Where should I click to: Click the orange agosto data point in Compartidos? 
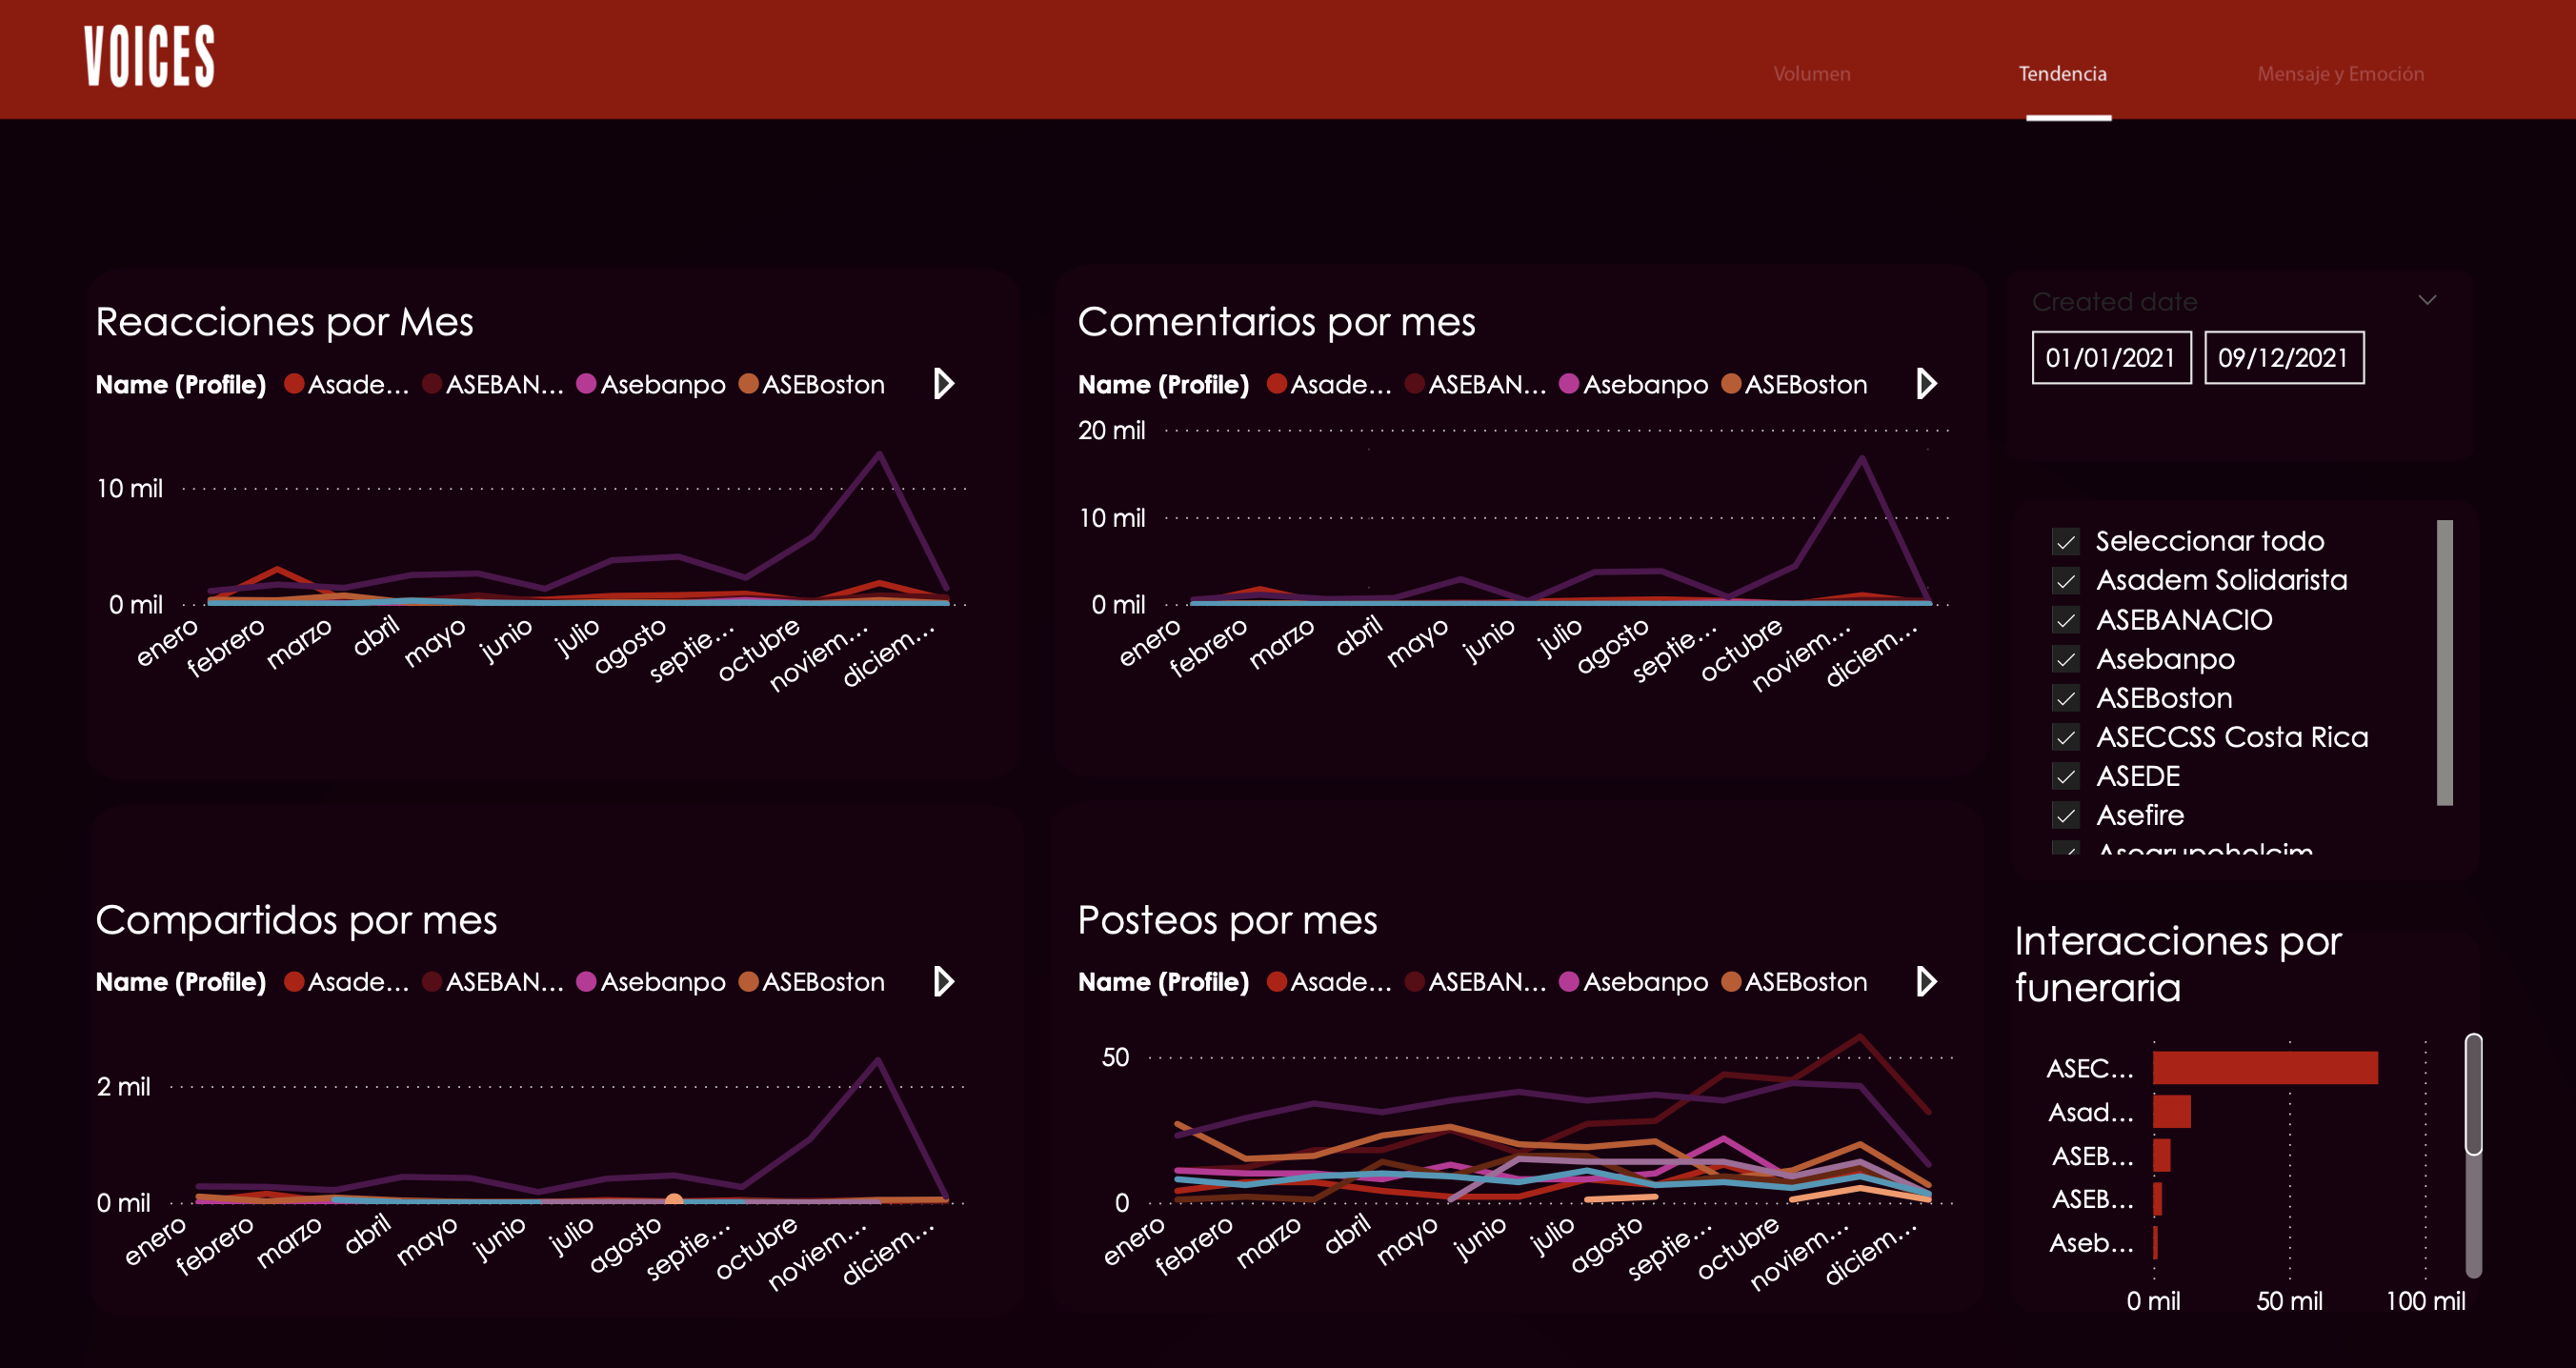[674, 1200]
